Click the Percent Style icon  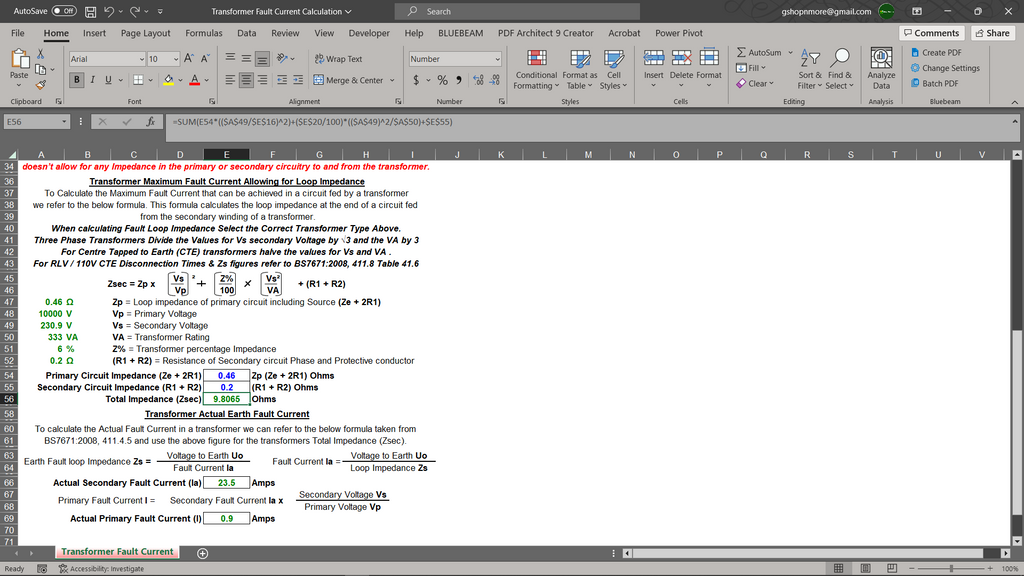(443, 80)
